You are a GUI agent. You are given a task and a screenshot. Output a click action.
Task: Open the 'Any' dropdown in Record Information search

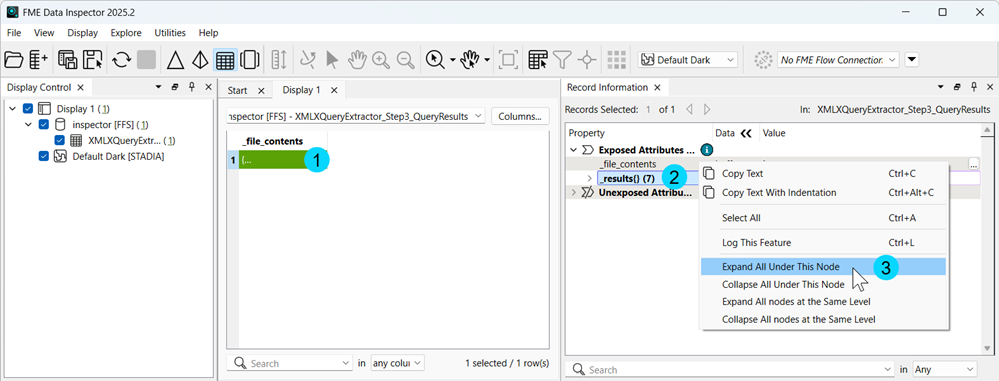pyautogui.click(x=944, y=370)
